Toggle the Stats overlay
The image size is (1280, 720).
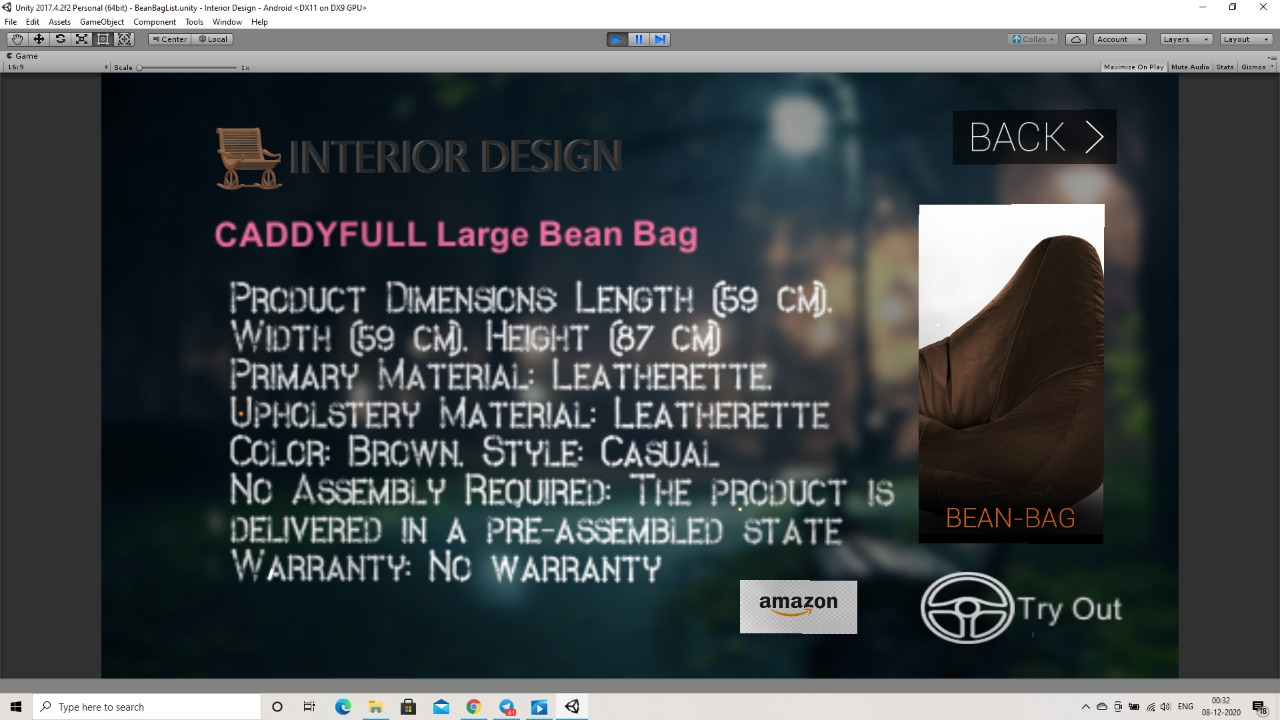click(x=1225, y=67)
